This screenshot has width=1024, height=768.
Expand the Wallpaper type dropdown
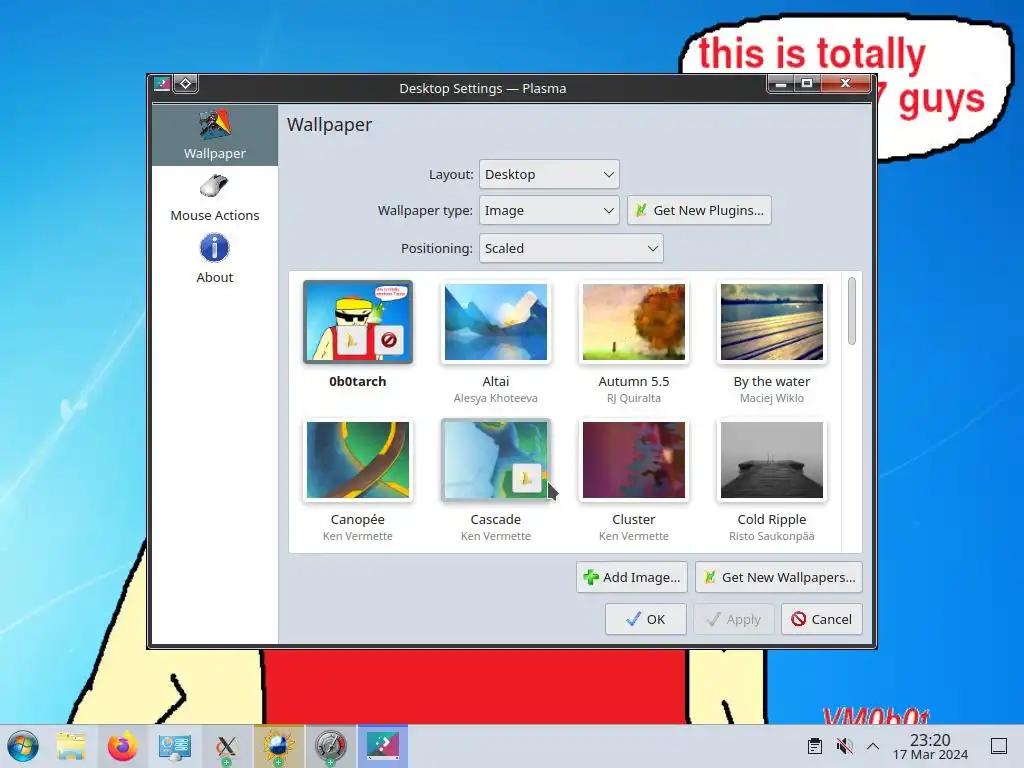[x=549, y=210]
